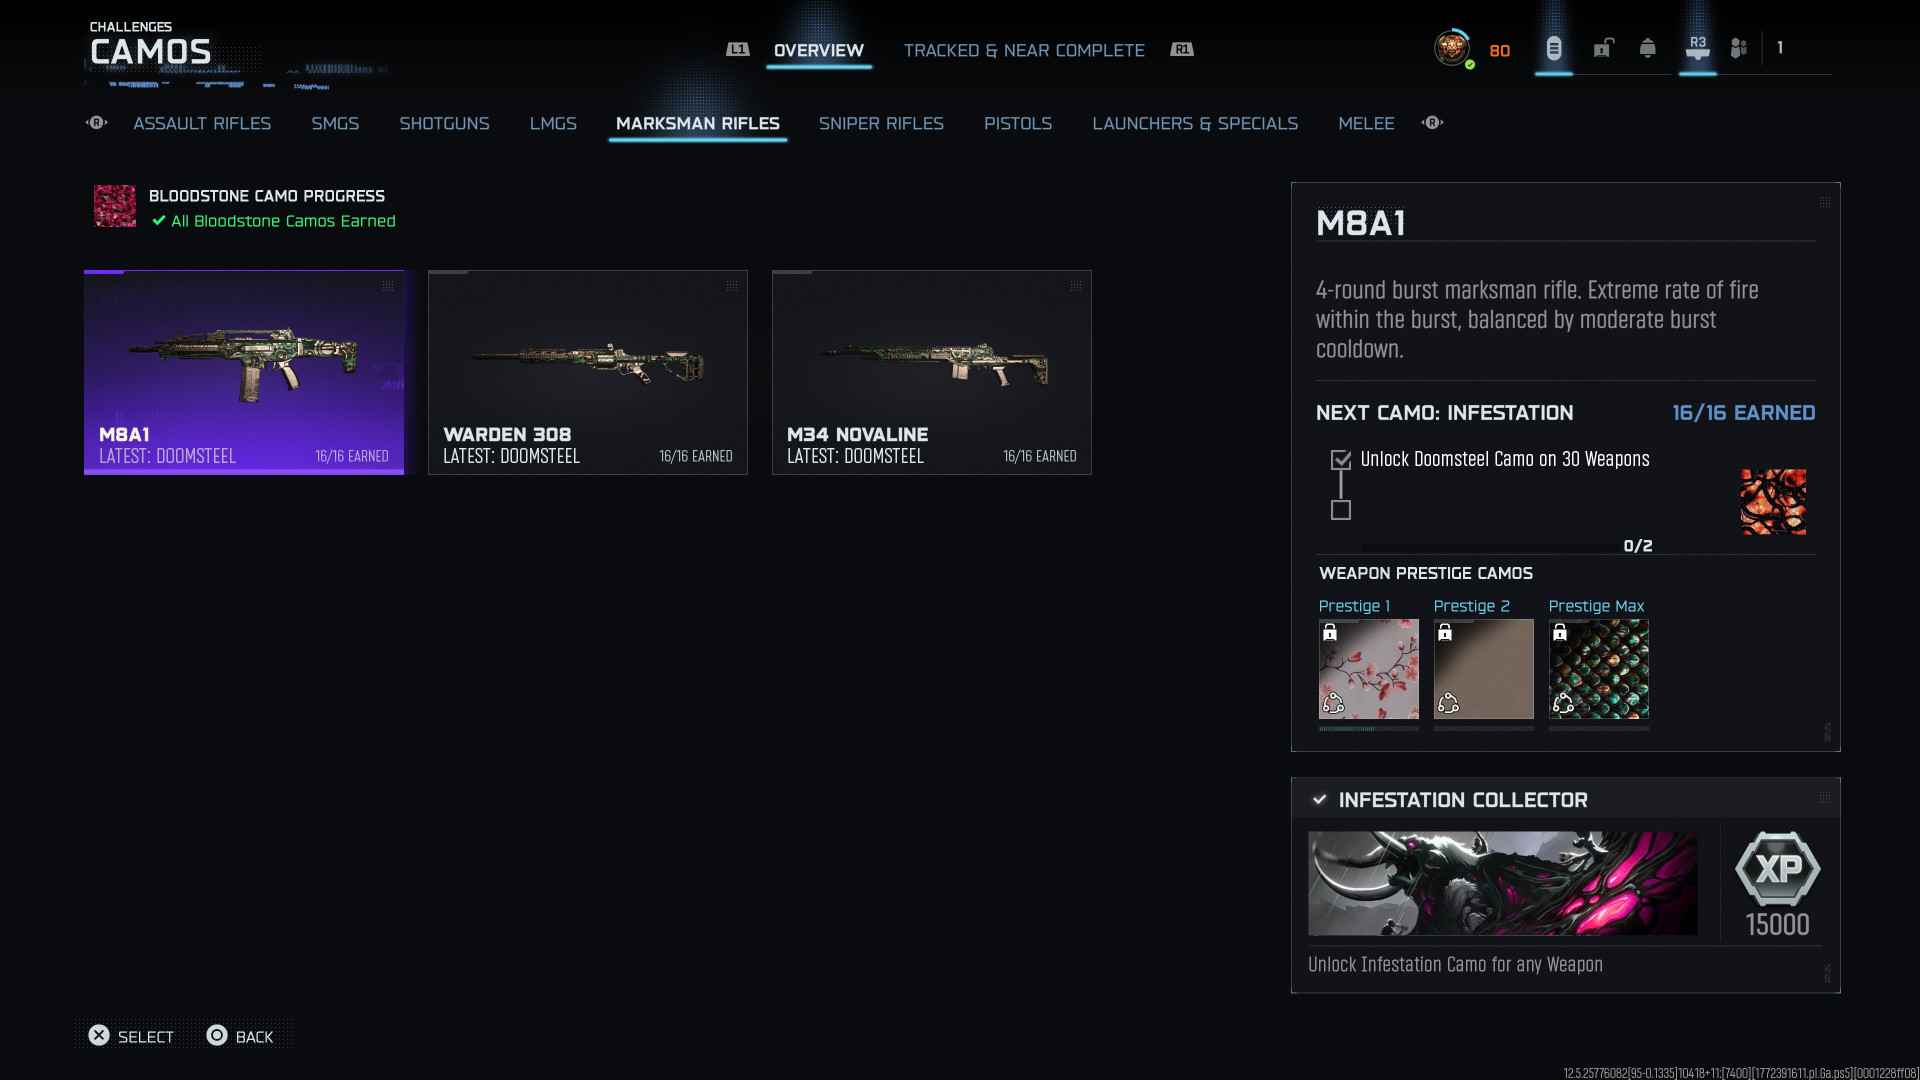Click the unlock padlock icon in header
The width and height of the screenshot is (1920, 1080).
1603,48
